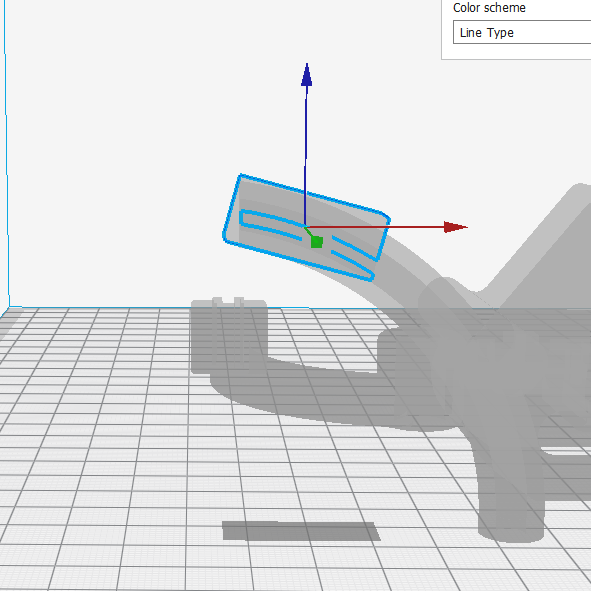Click the blue Z-axis arrowhead
The height and width of the screenshot is (591, 591).
(306, 75)
